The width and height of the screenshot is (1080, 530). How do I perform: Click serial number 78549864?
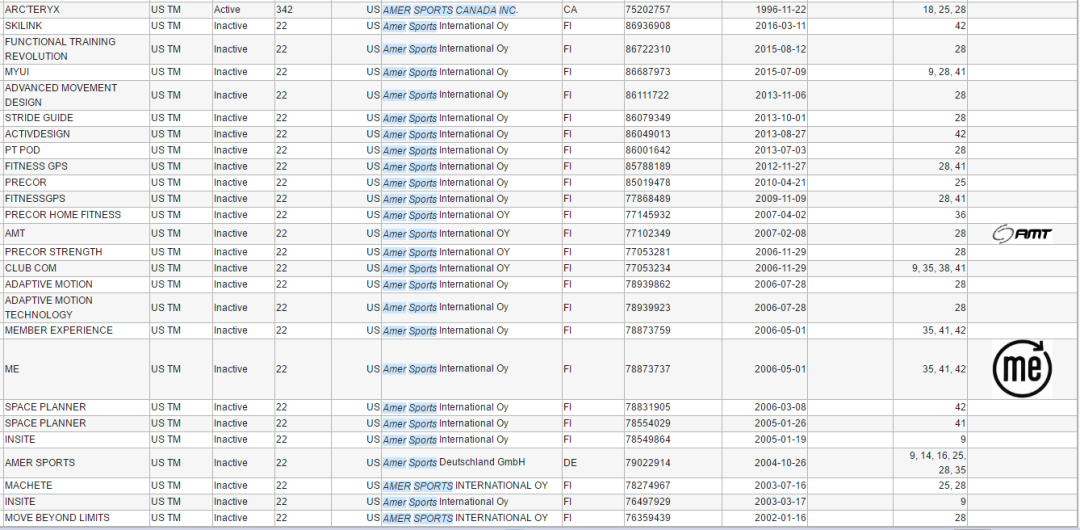[x=647, y=440]
